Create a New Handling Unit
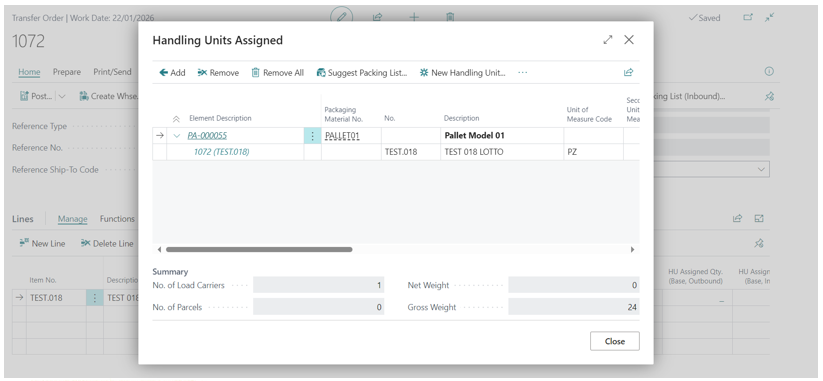The width and height of the screenshot is (823, 381). tap(462, 73)
